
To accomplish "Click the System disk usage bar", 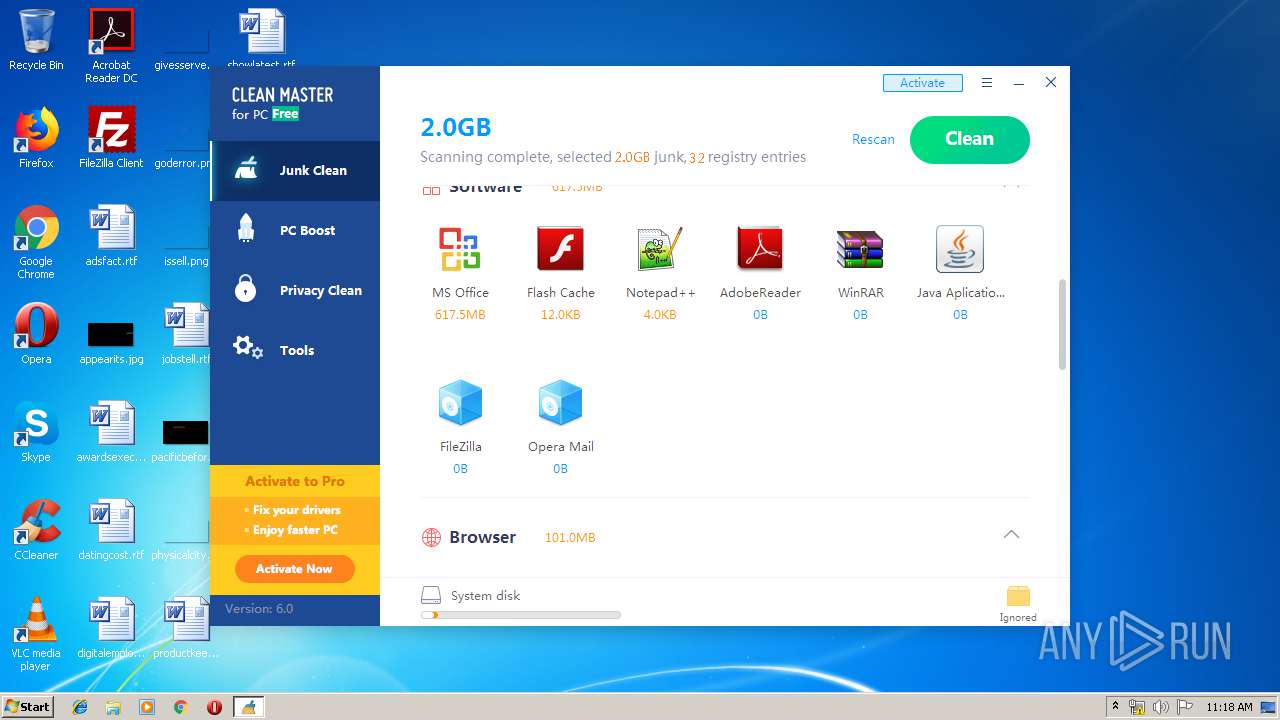I will [x=521, y=615].
